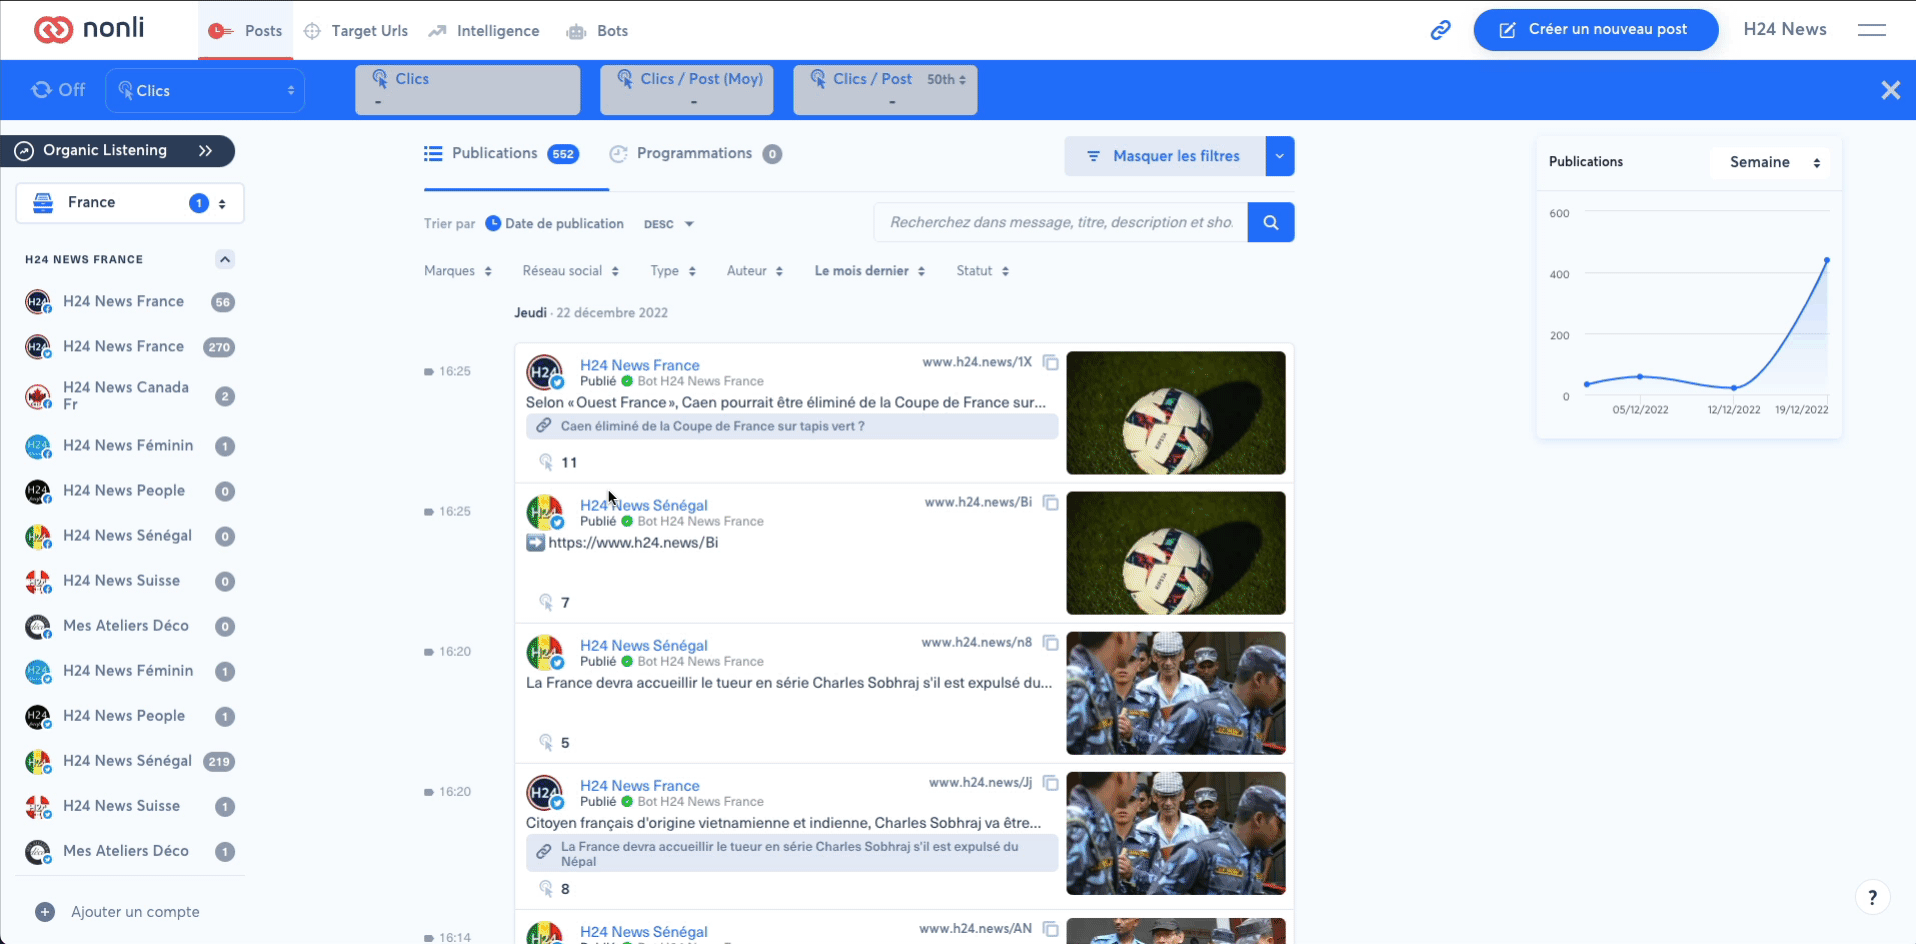Open the Posts tab

tap(245, 31)
